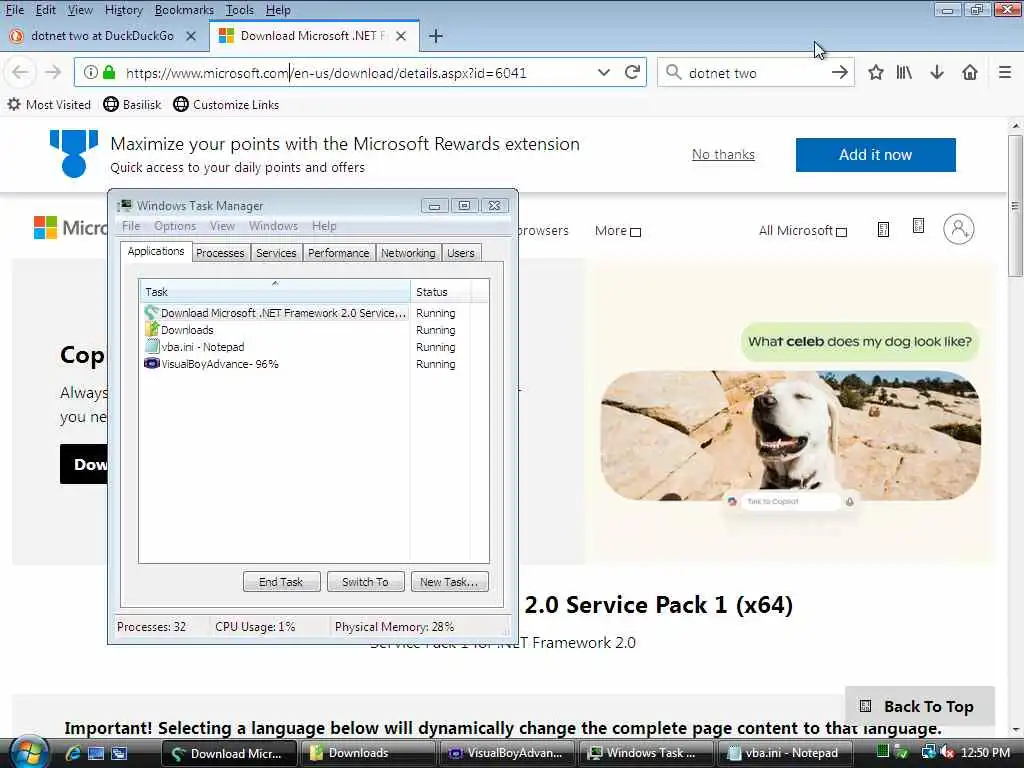Click the Switch between windows quick launch icon

(x=119, y=753)
